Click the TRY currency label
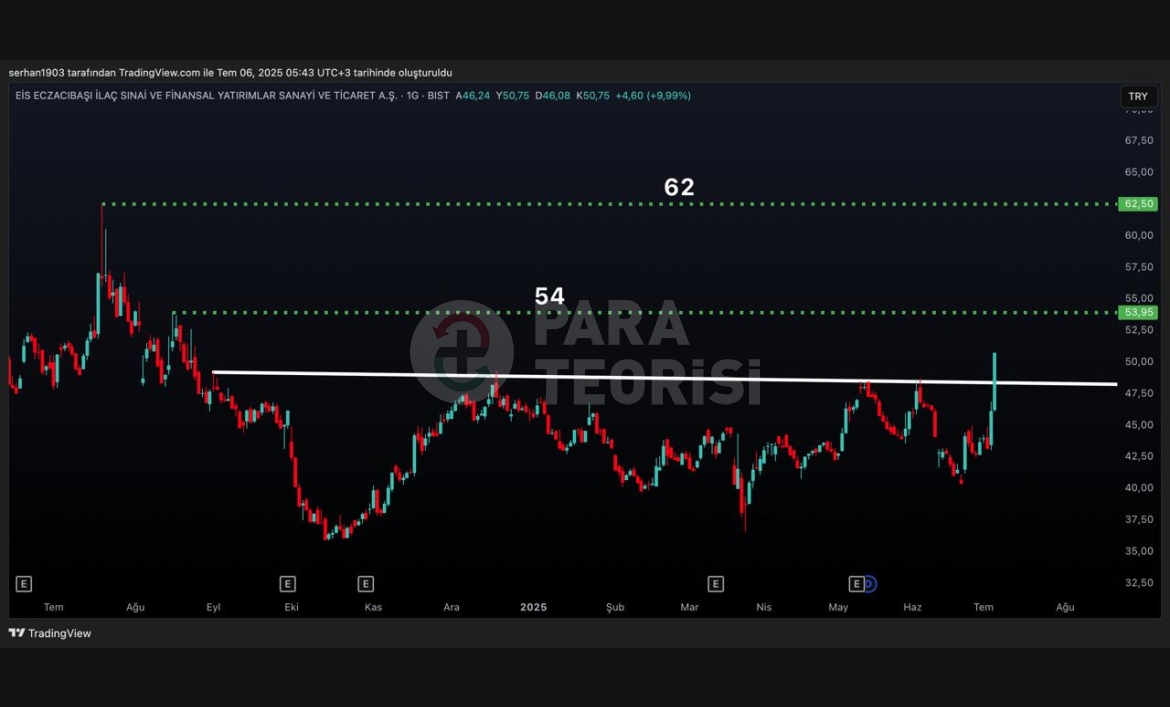 1138,96
